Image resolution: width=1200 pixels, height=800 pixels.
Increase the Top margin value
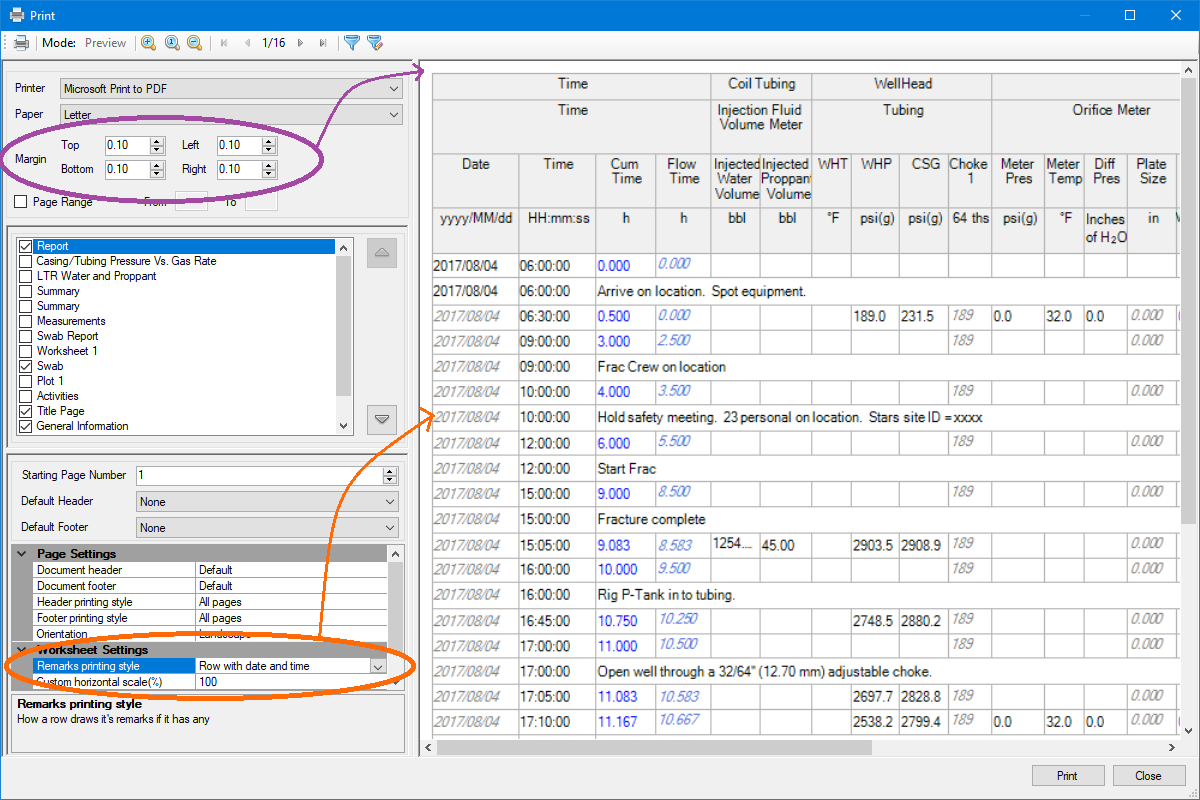tap(157, 141)
